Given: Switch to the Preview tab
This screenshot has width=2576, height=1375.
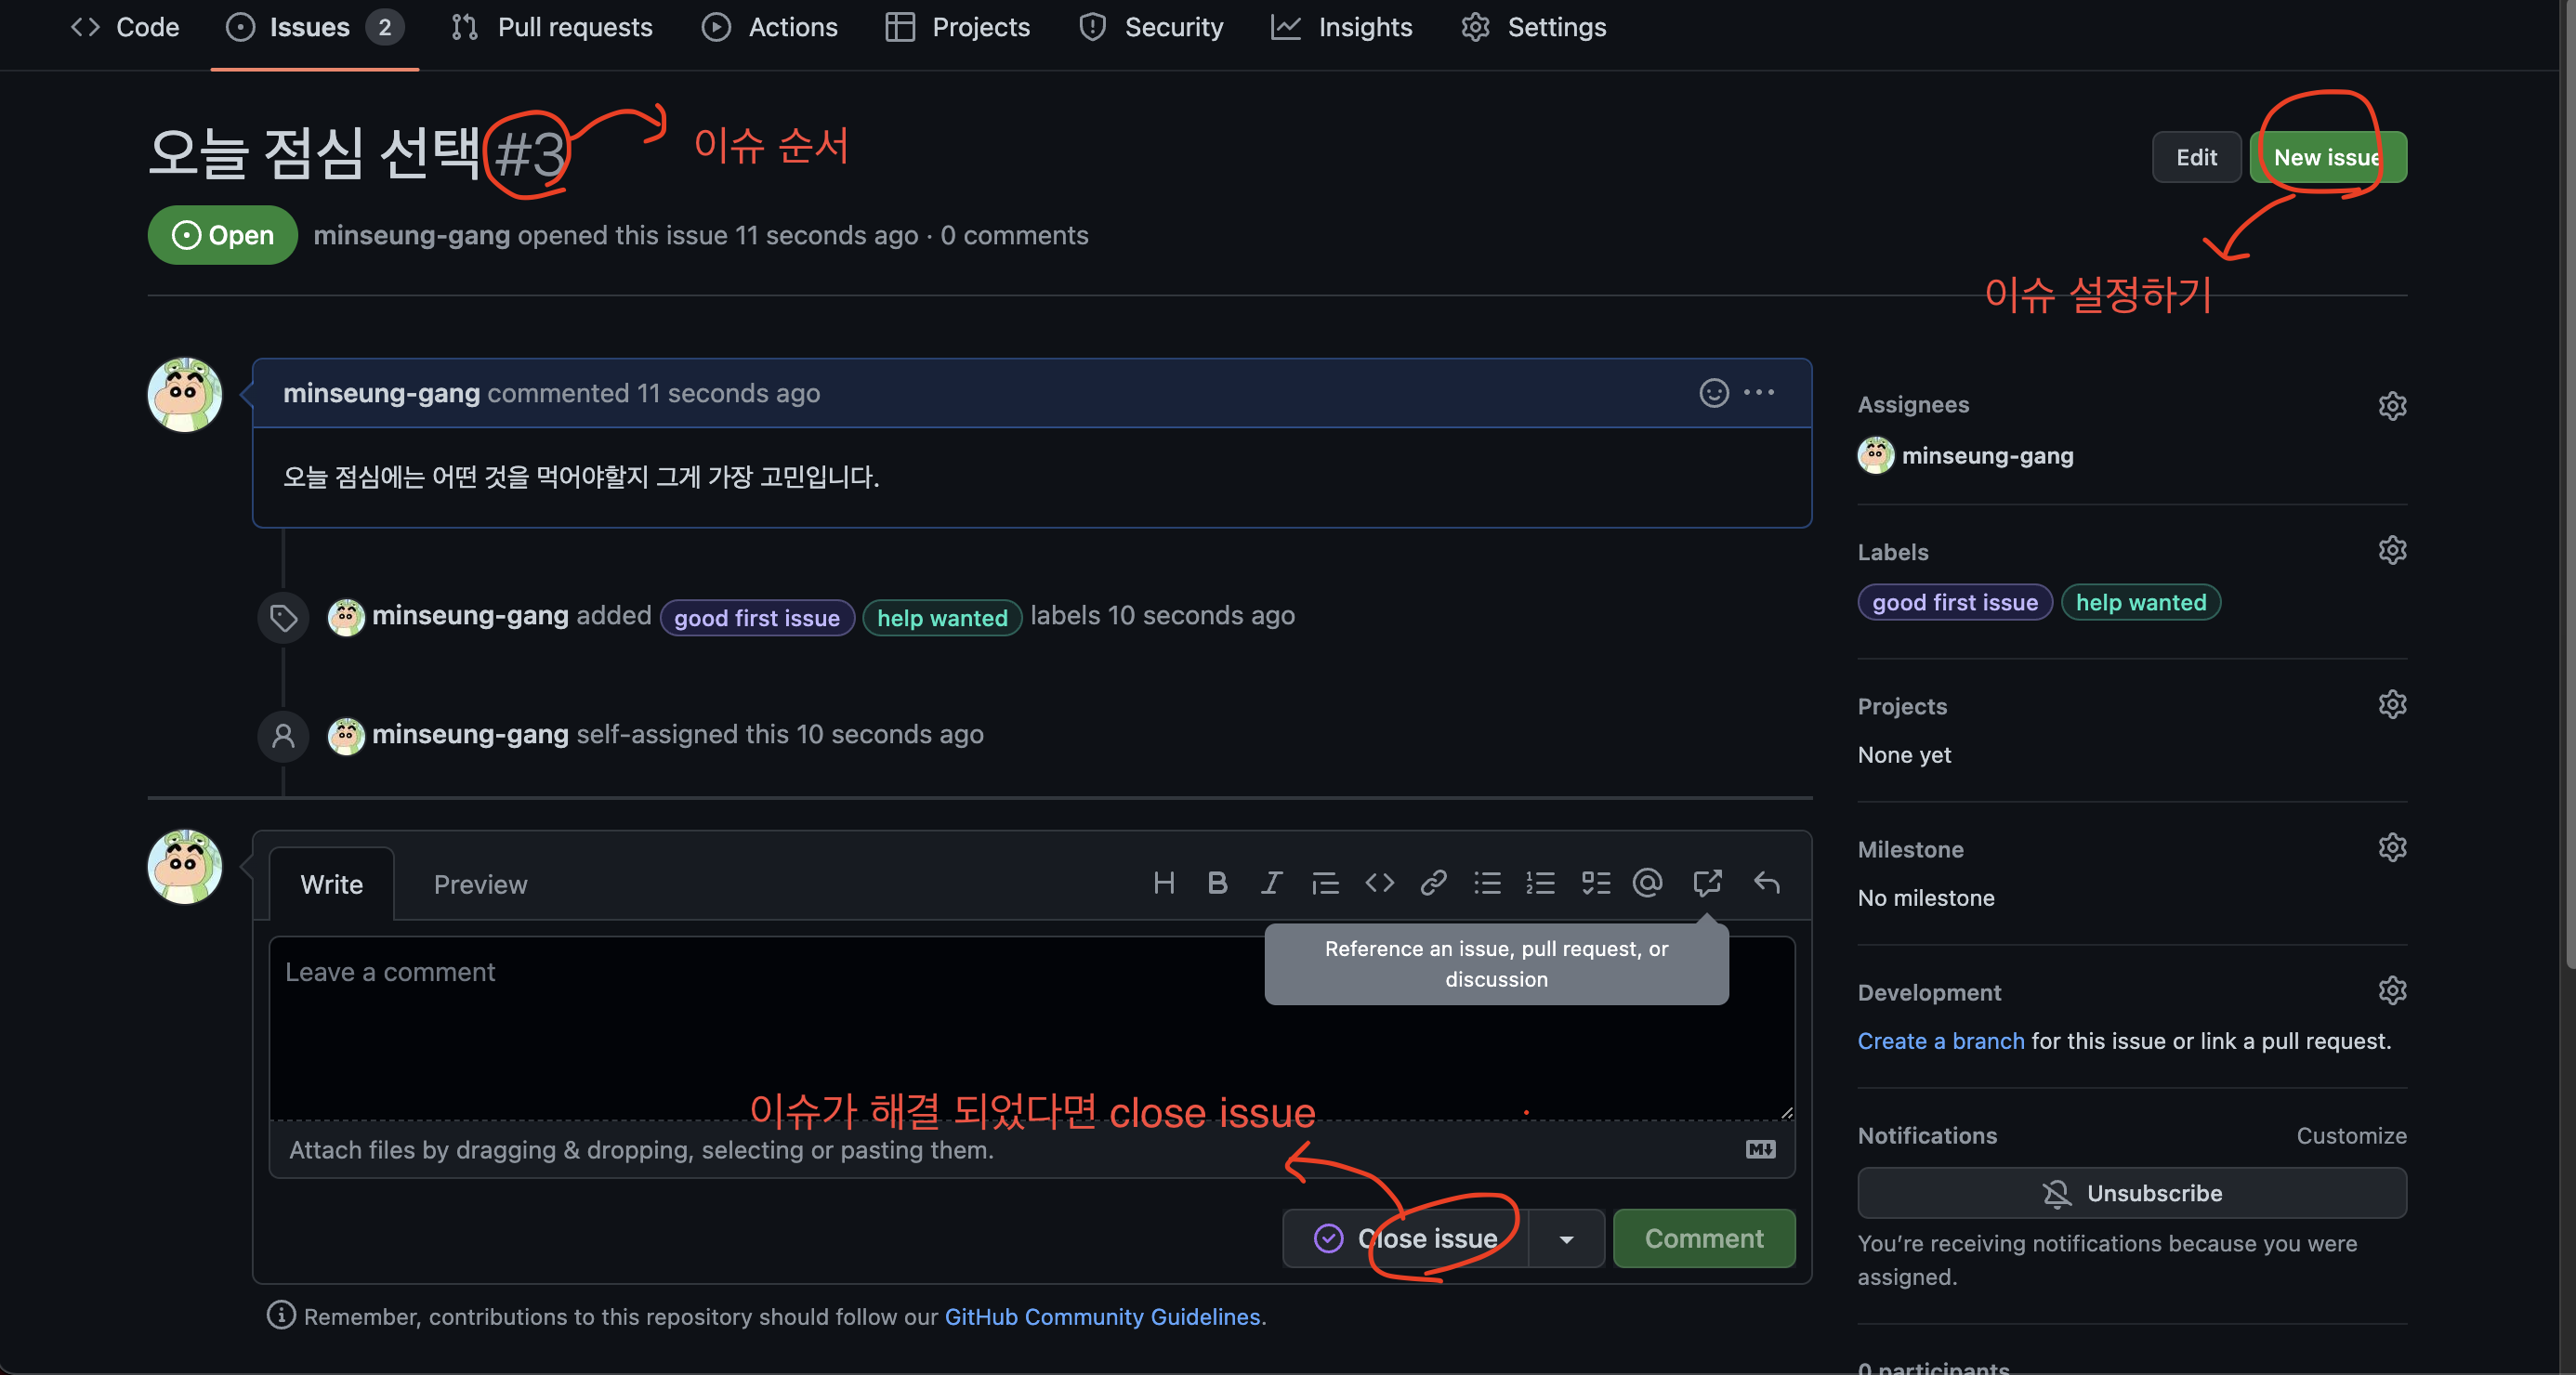Looking at the screenshot, I should coord(480,884).
